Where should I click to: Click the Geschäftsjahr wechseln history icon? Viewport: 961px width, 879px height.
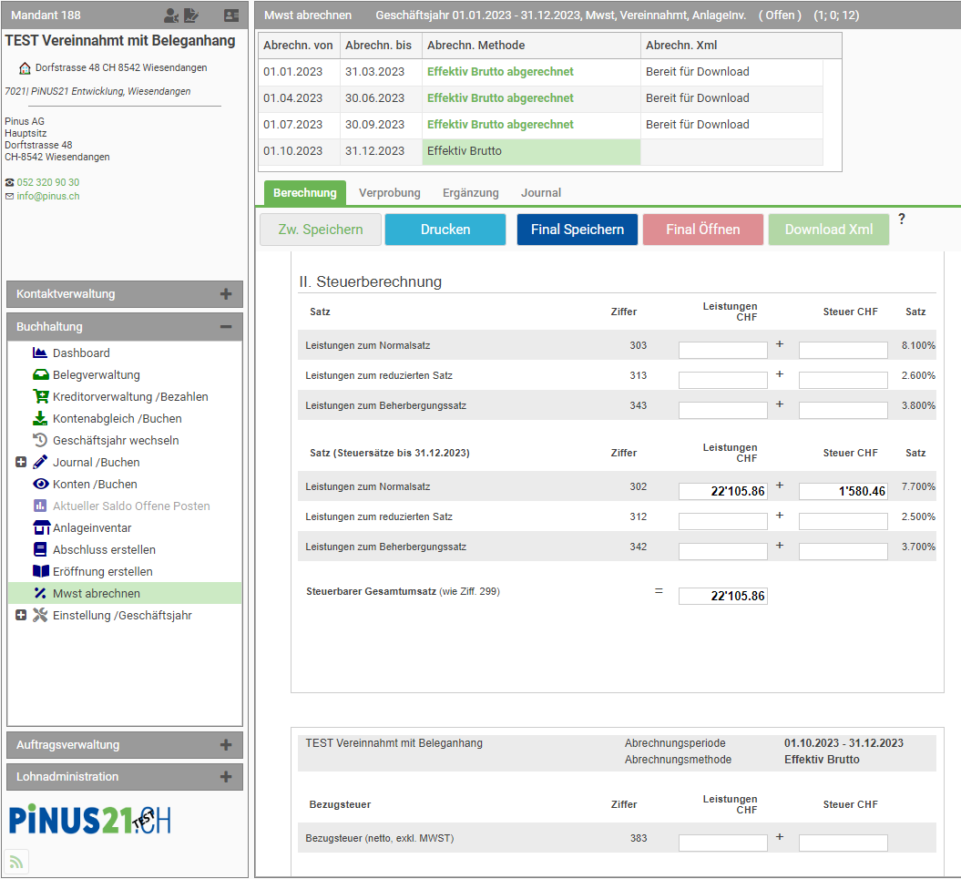40,440
